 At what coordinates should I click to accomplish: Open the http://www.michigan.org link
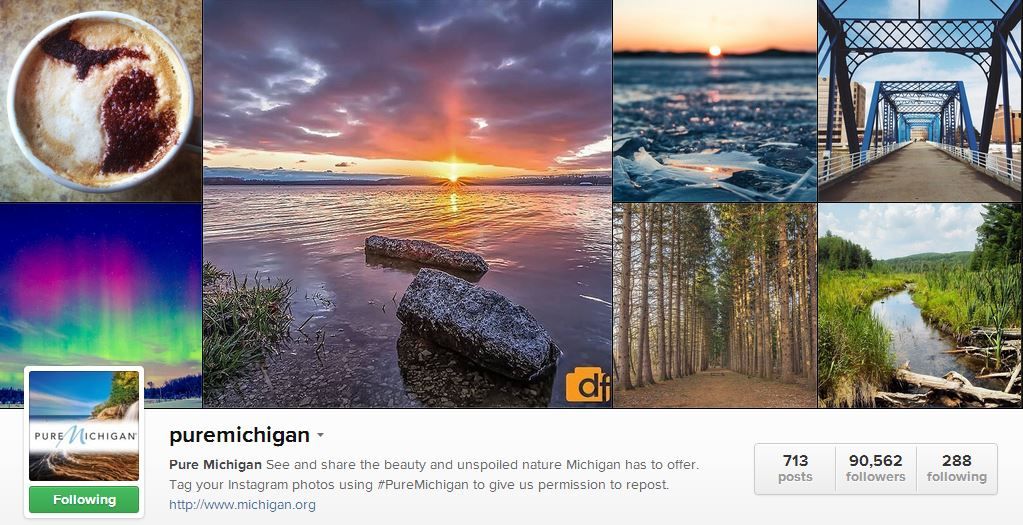242,505
